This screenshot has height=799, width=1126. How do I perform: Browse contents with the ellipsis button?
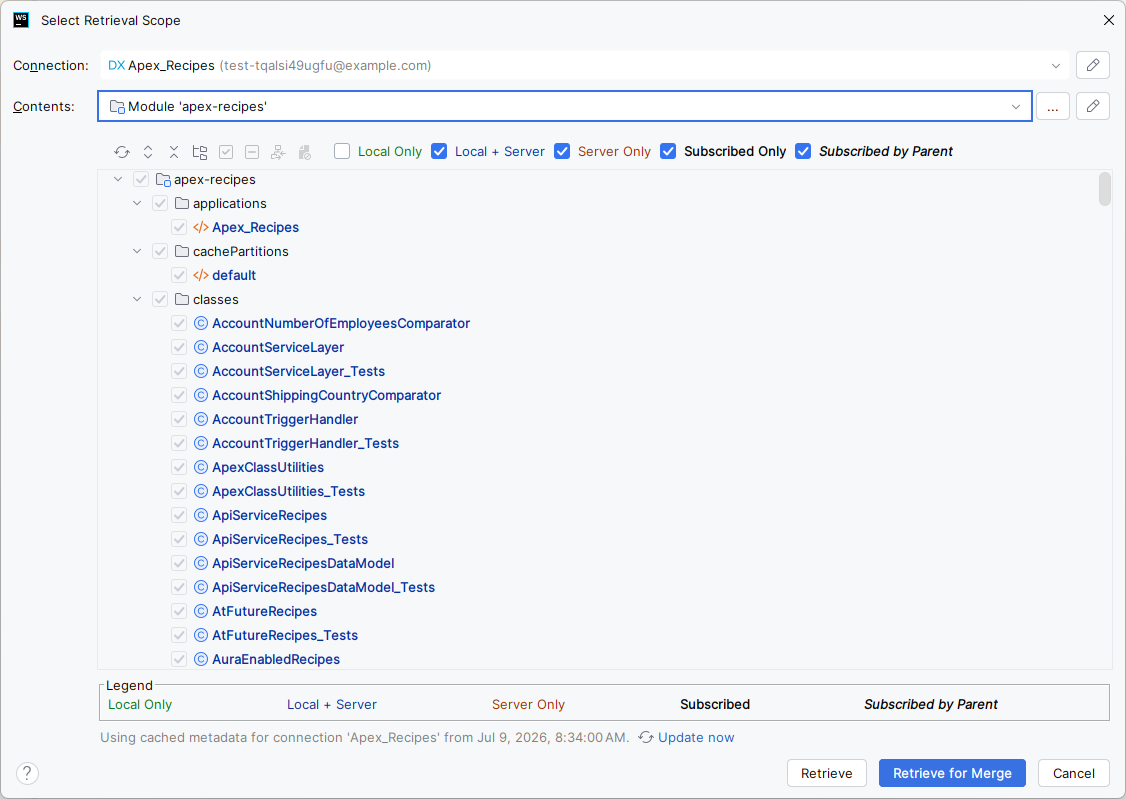1053,106
